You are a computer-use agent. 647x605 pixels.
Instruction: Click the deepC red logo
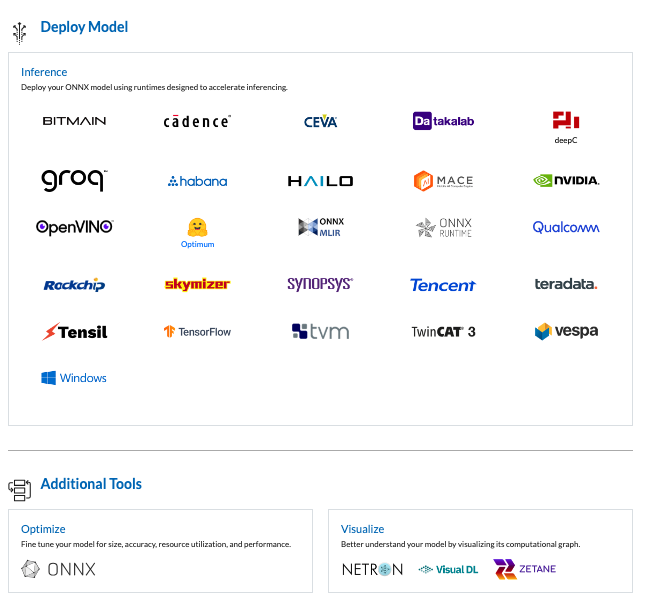click(x=566, y=120)
